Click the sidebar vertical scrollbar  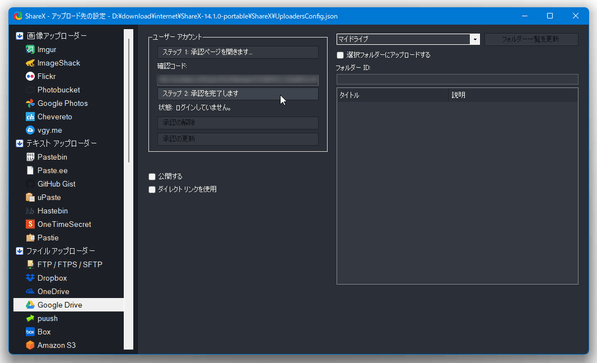[129, 189]
